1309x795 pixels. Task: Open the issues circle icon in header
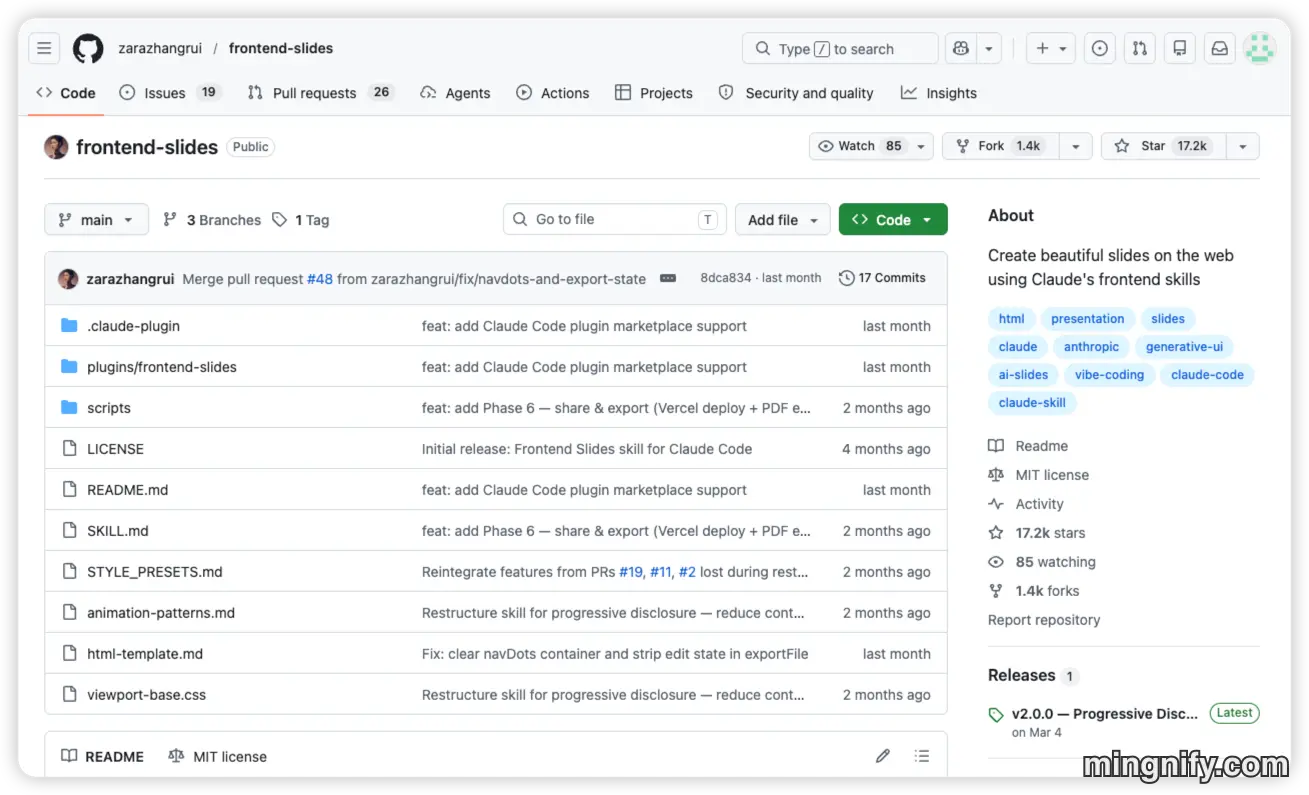1100,48
